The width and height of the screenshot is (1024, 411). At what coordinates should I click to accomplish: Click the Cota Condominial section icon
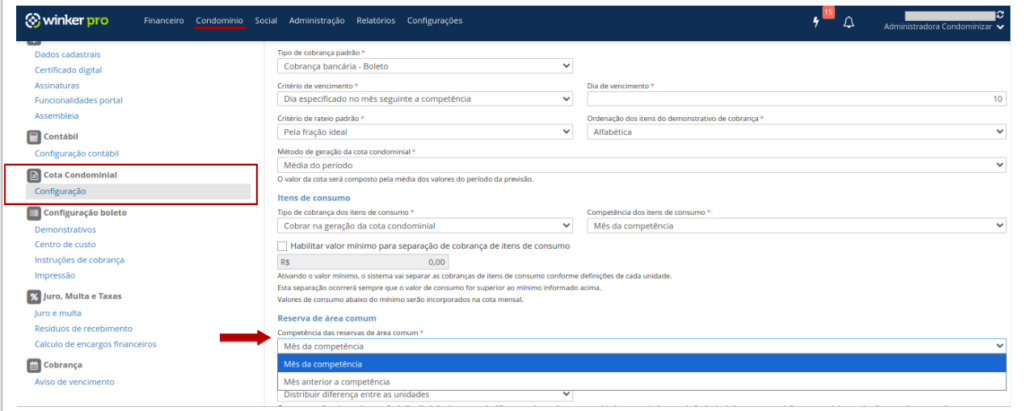pos(33,175)
